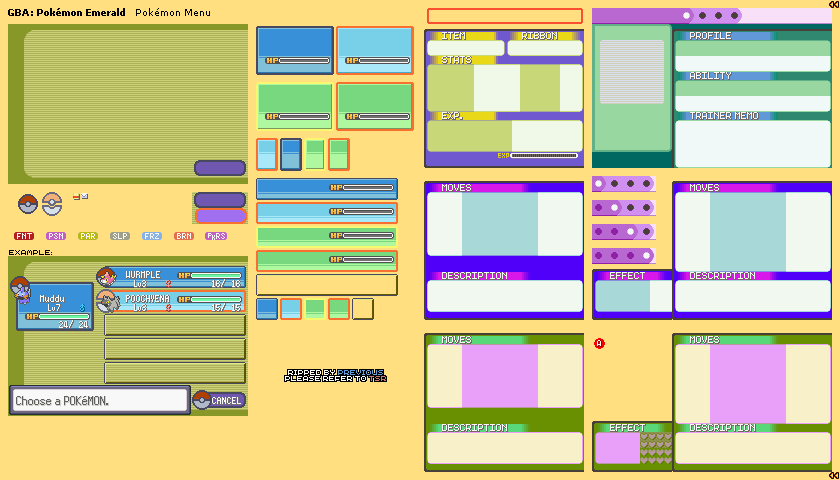Click the PROFILE header label
840x480 pixels.
click(x=710, y=36)
